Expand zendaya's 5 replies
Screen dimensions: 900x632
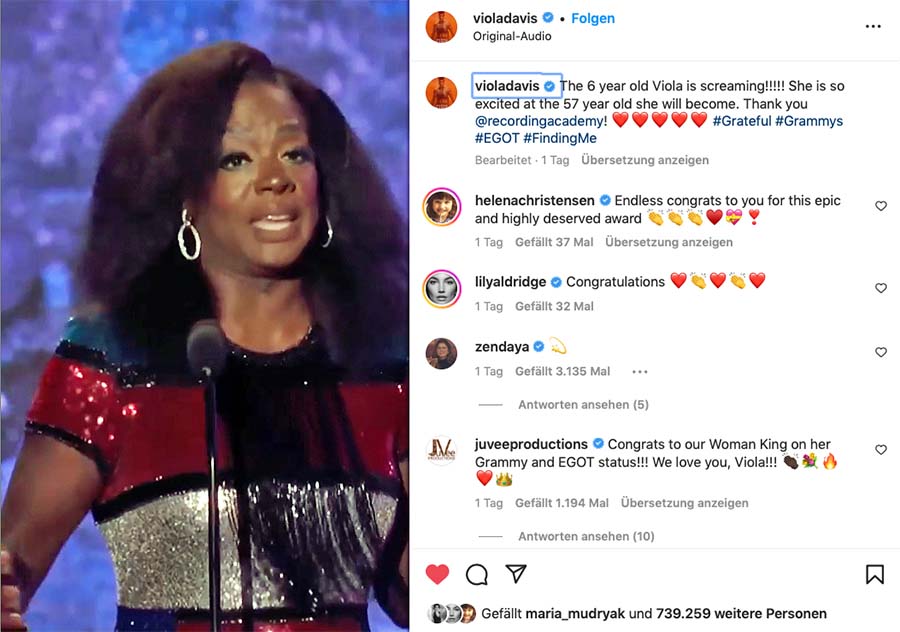[x=583, y=405]
